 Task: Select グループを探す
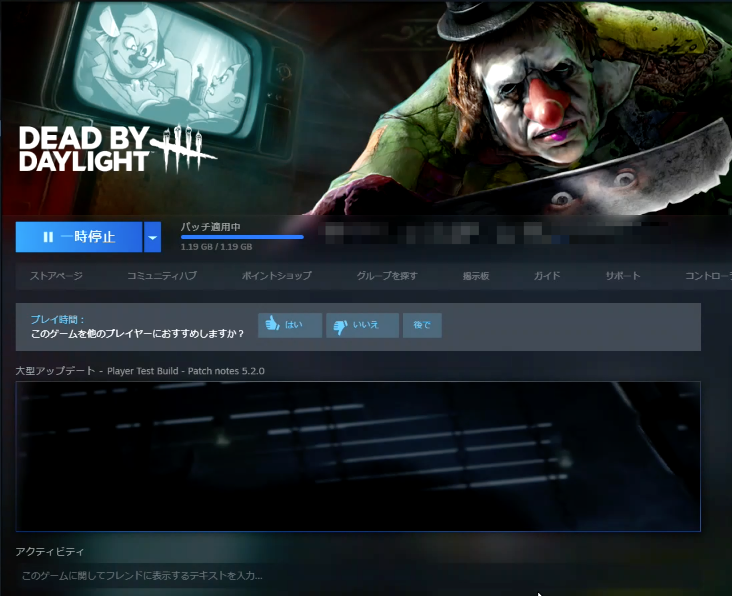click(387, 276)
